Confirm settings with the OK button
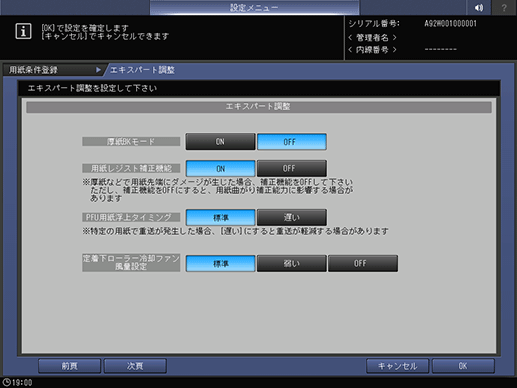Image resolution: width=517 pixels, height=388 pixels. tap(463, 366)
